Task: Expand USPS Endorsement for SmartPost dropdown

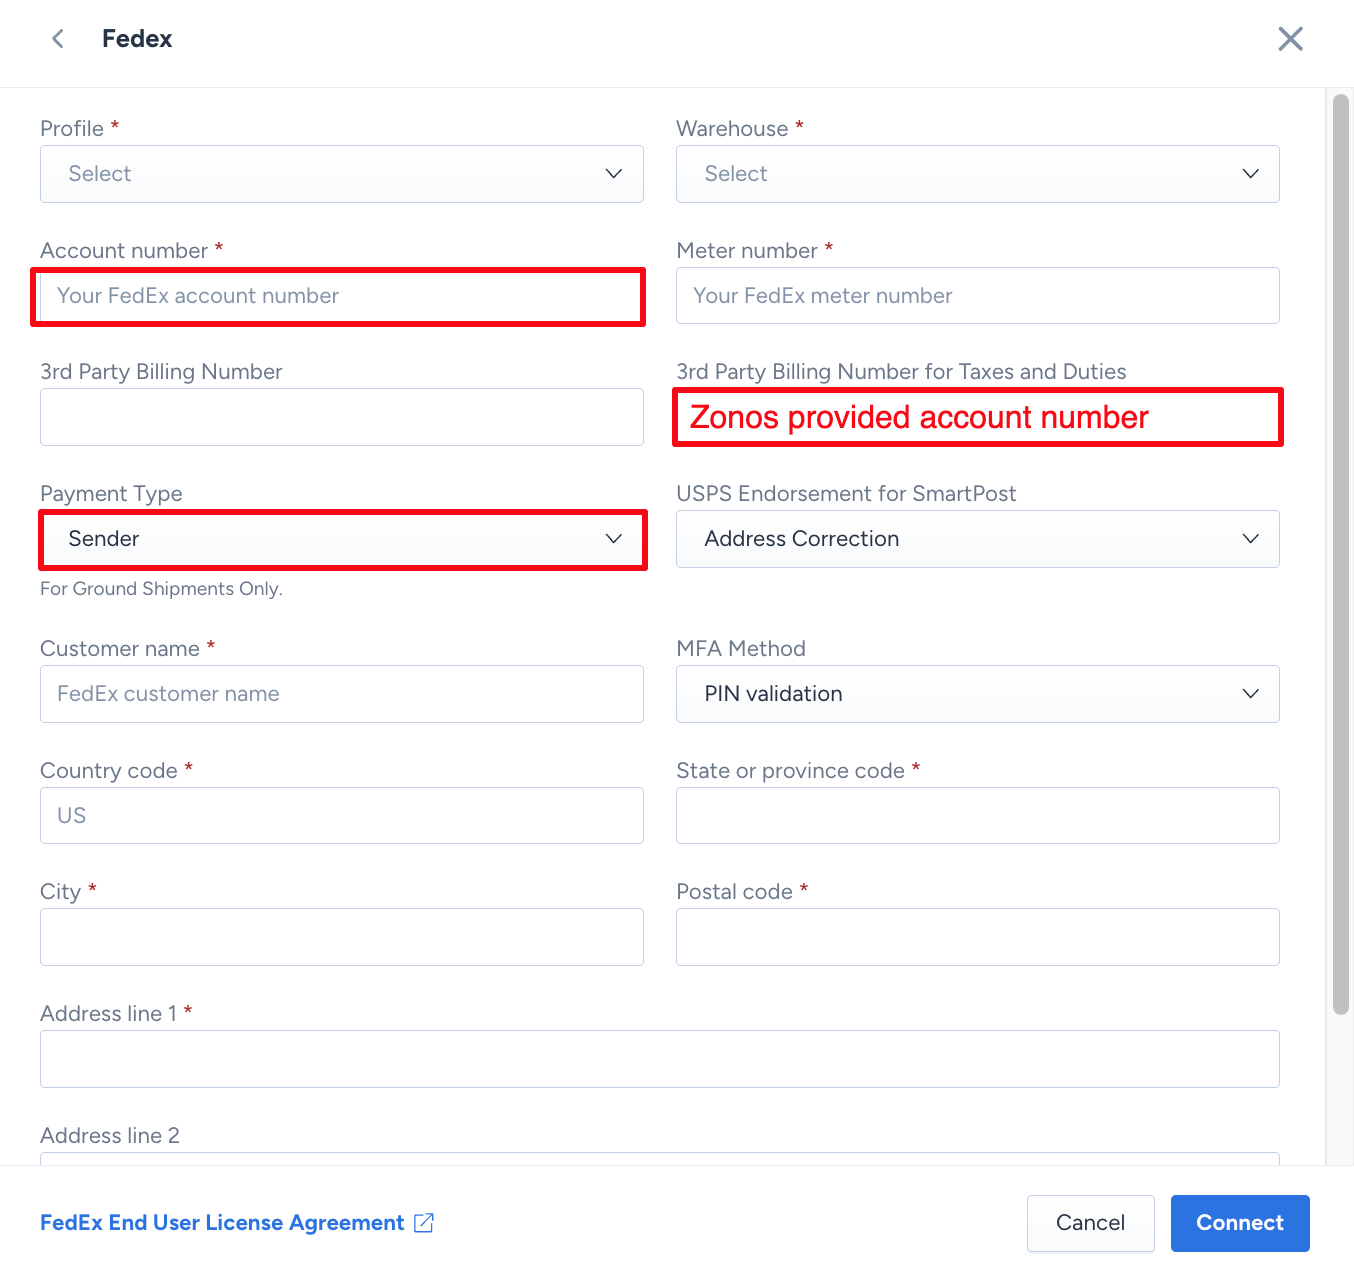Action: (x=977, y=539)
